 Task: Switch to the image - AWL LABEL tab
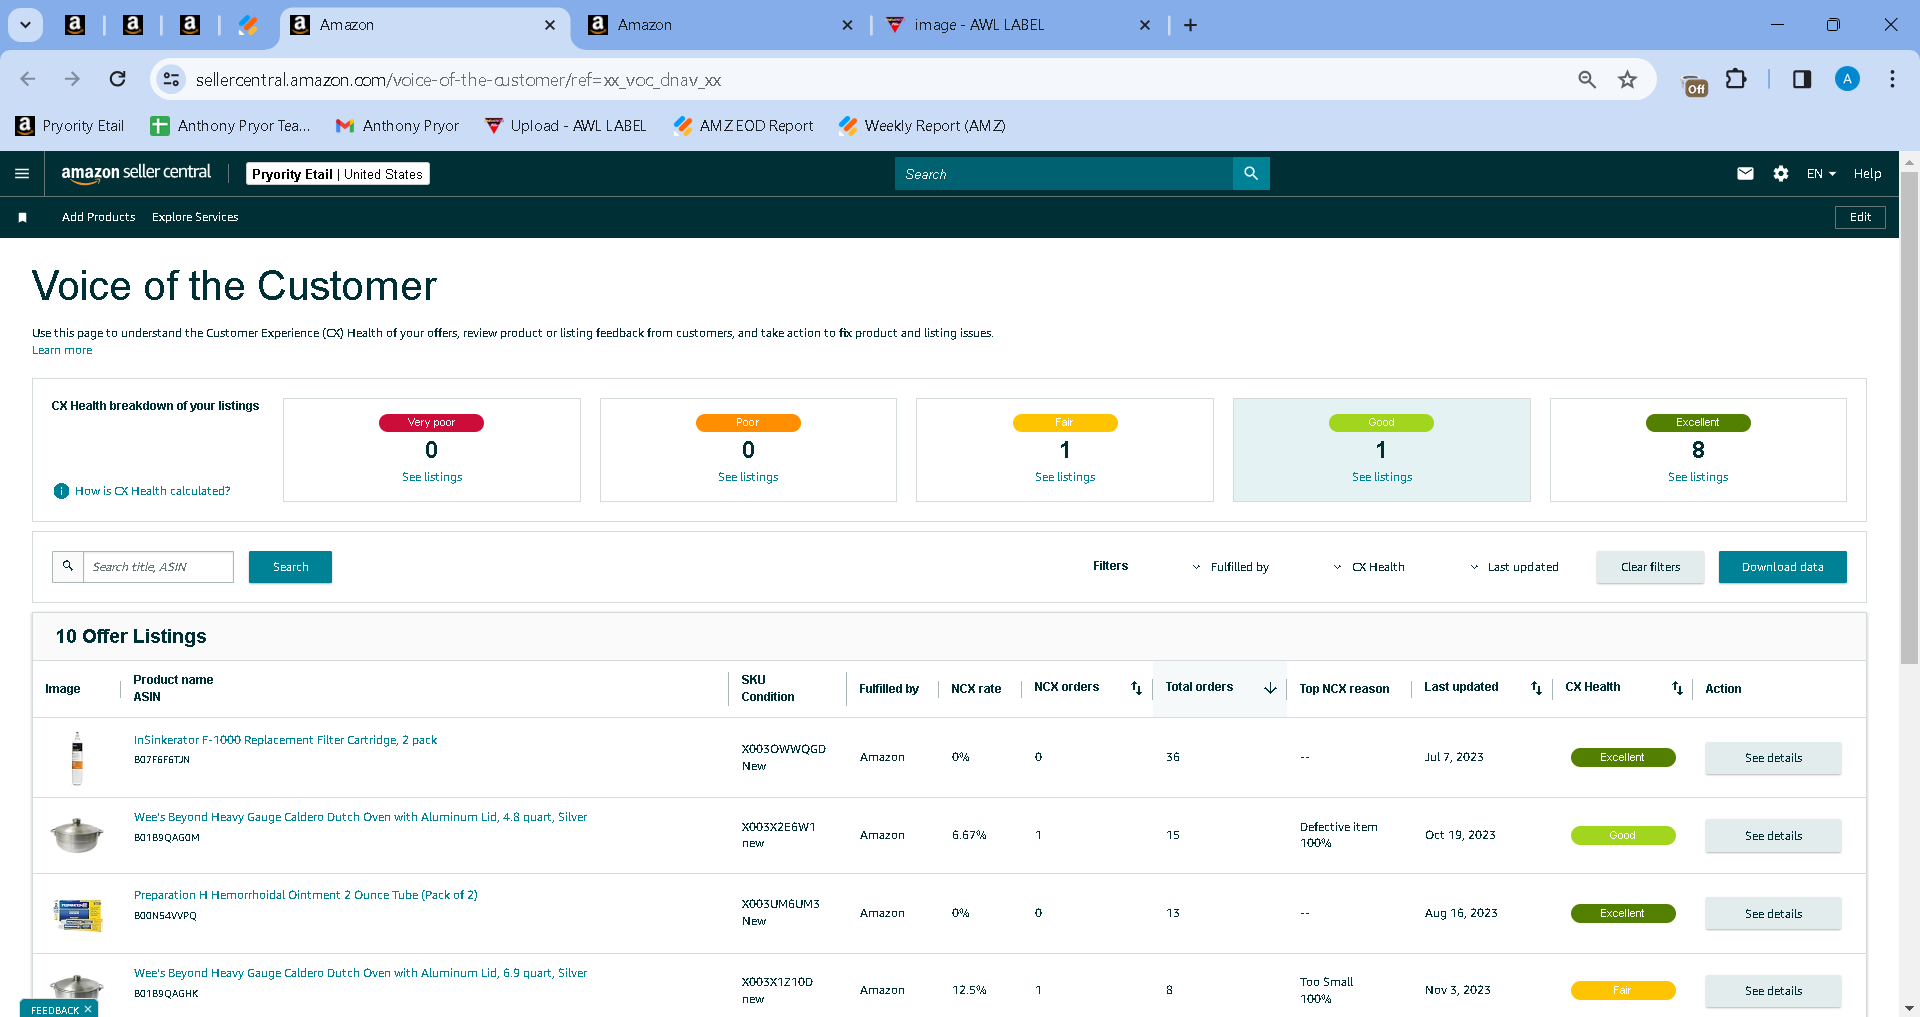(1019, 25)
